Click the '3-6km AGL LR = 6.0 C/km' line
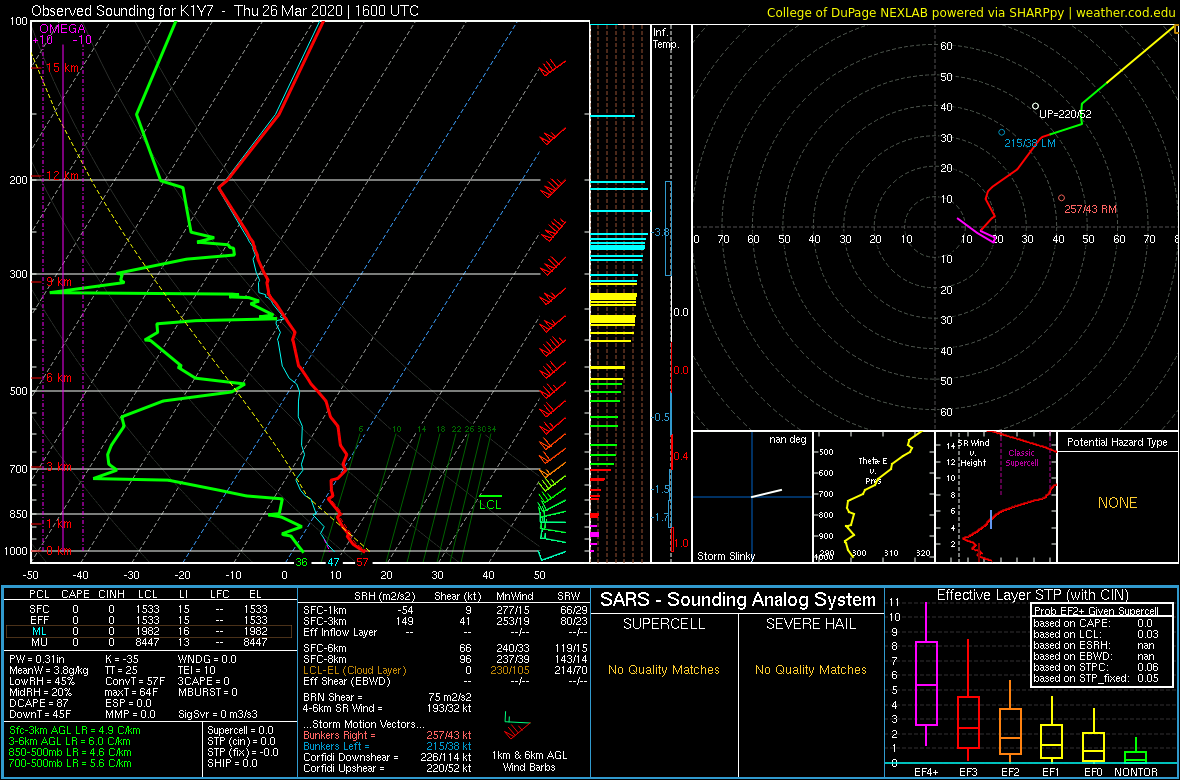The image size is (1180, 780). pos(71,741)
